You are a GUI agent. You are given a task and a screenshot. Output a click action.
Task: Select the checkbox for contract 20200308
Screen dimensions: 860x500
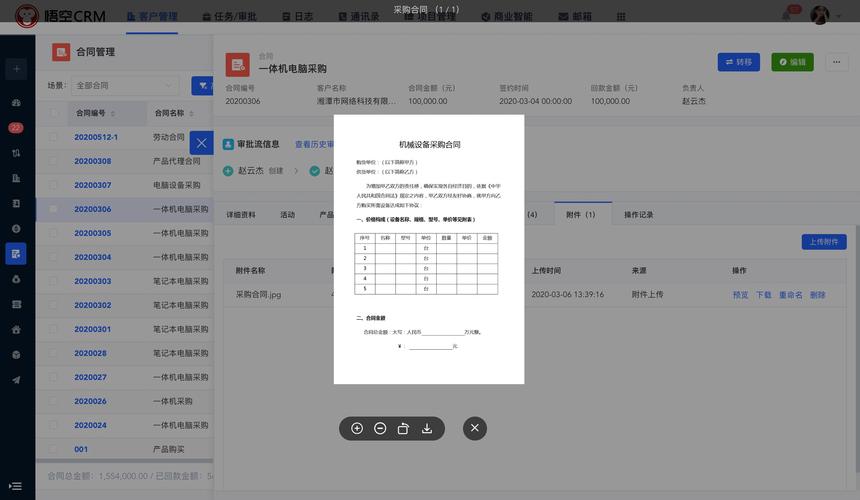pyautogui.click(x=54, y=161)
